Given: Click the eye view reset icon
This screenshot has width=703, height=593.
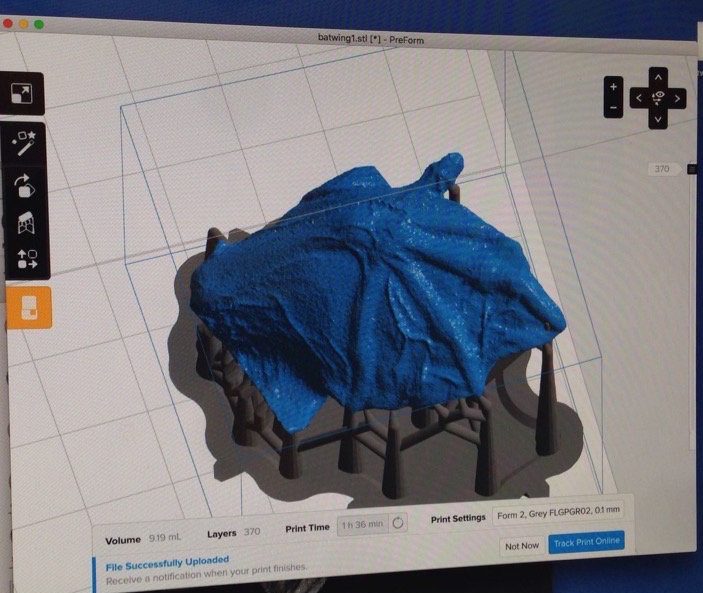Looking at the screenshot, I should pos(657,97).
